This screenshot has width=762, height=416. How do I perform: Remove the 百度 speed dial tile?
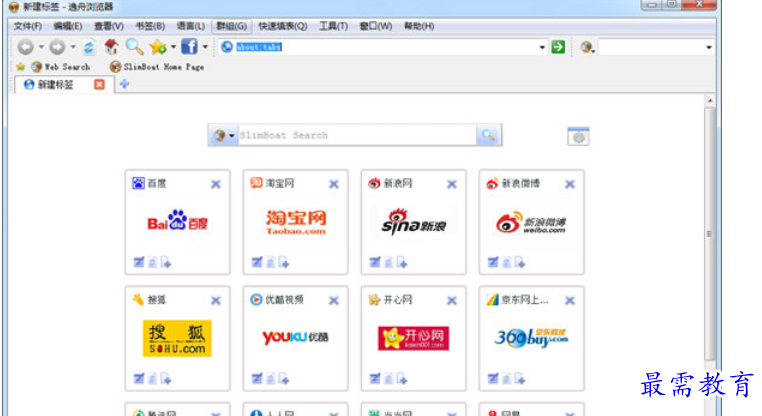pos(216,184)
